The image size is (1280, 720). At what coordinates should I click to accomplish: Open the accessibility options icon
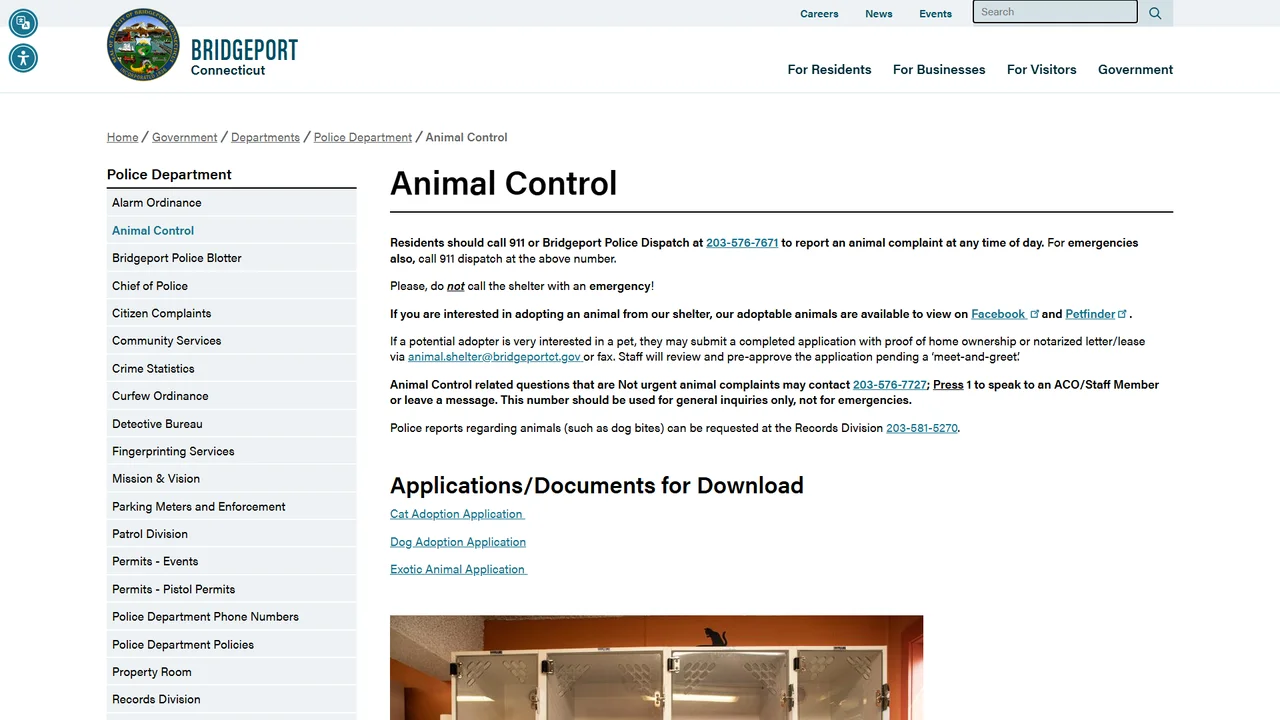23,58
